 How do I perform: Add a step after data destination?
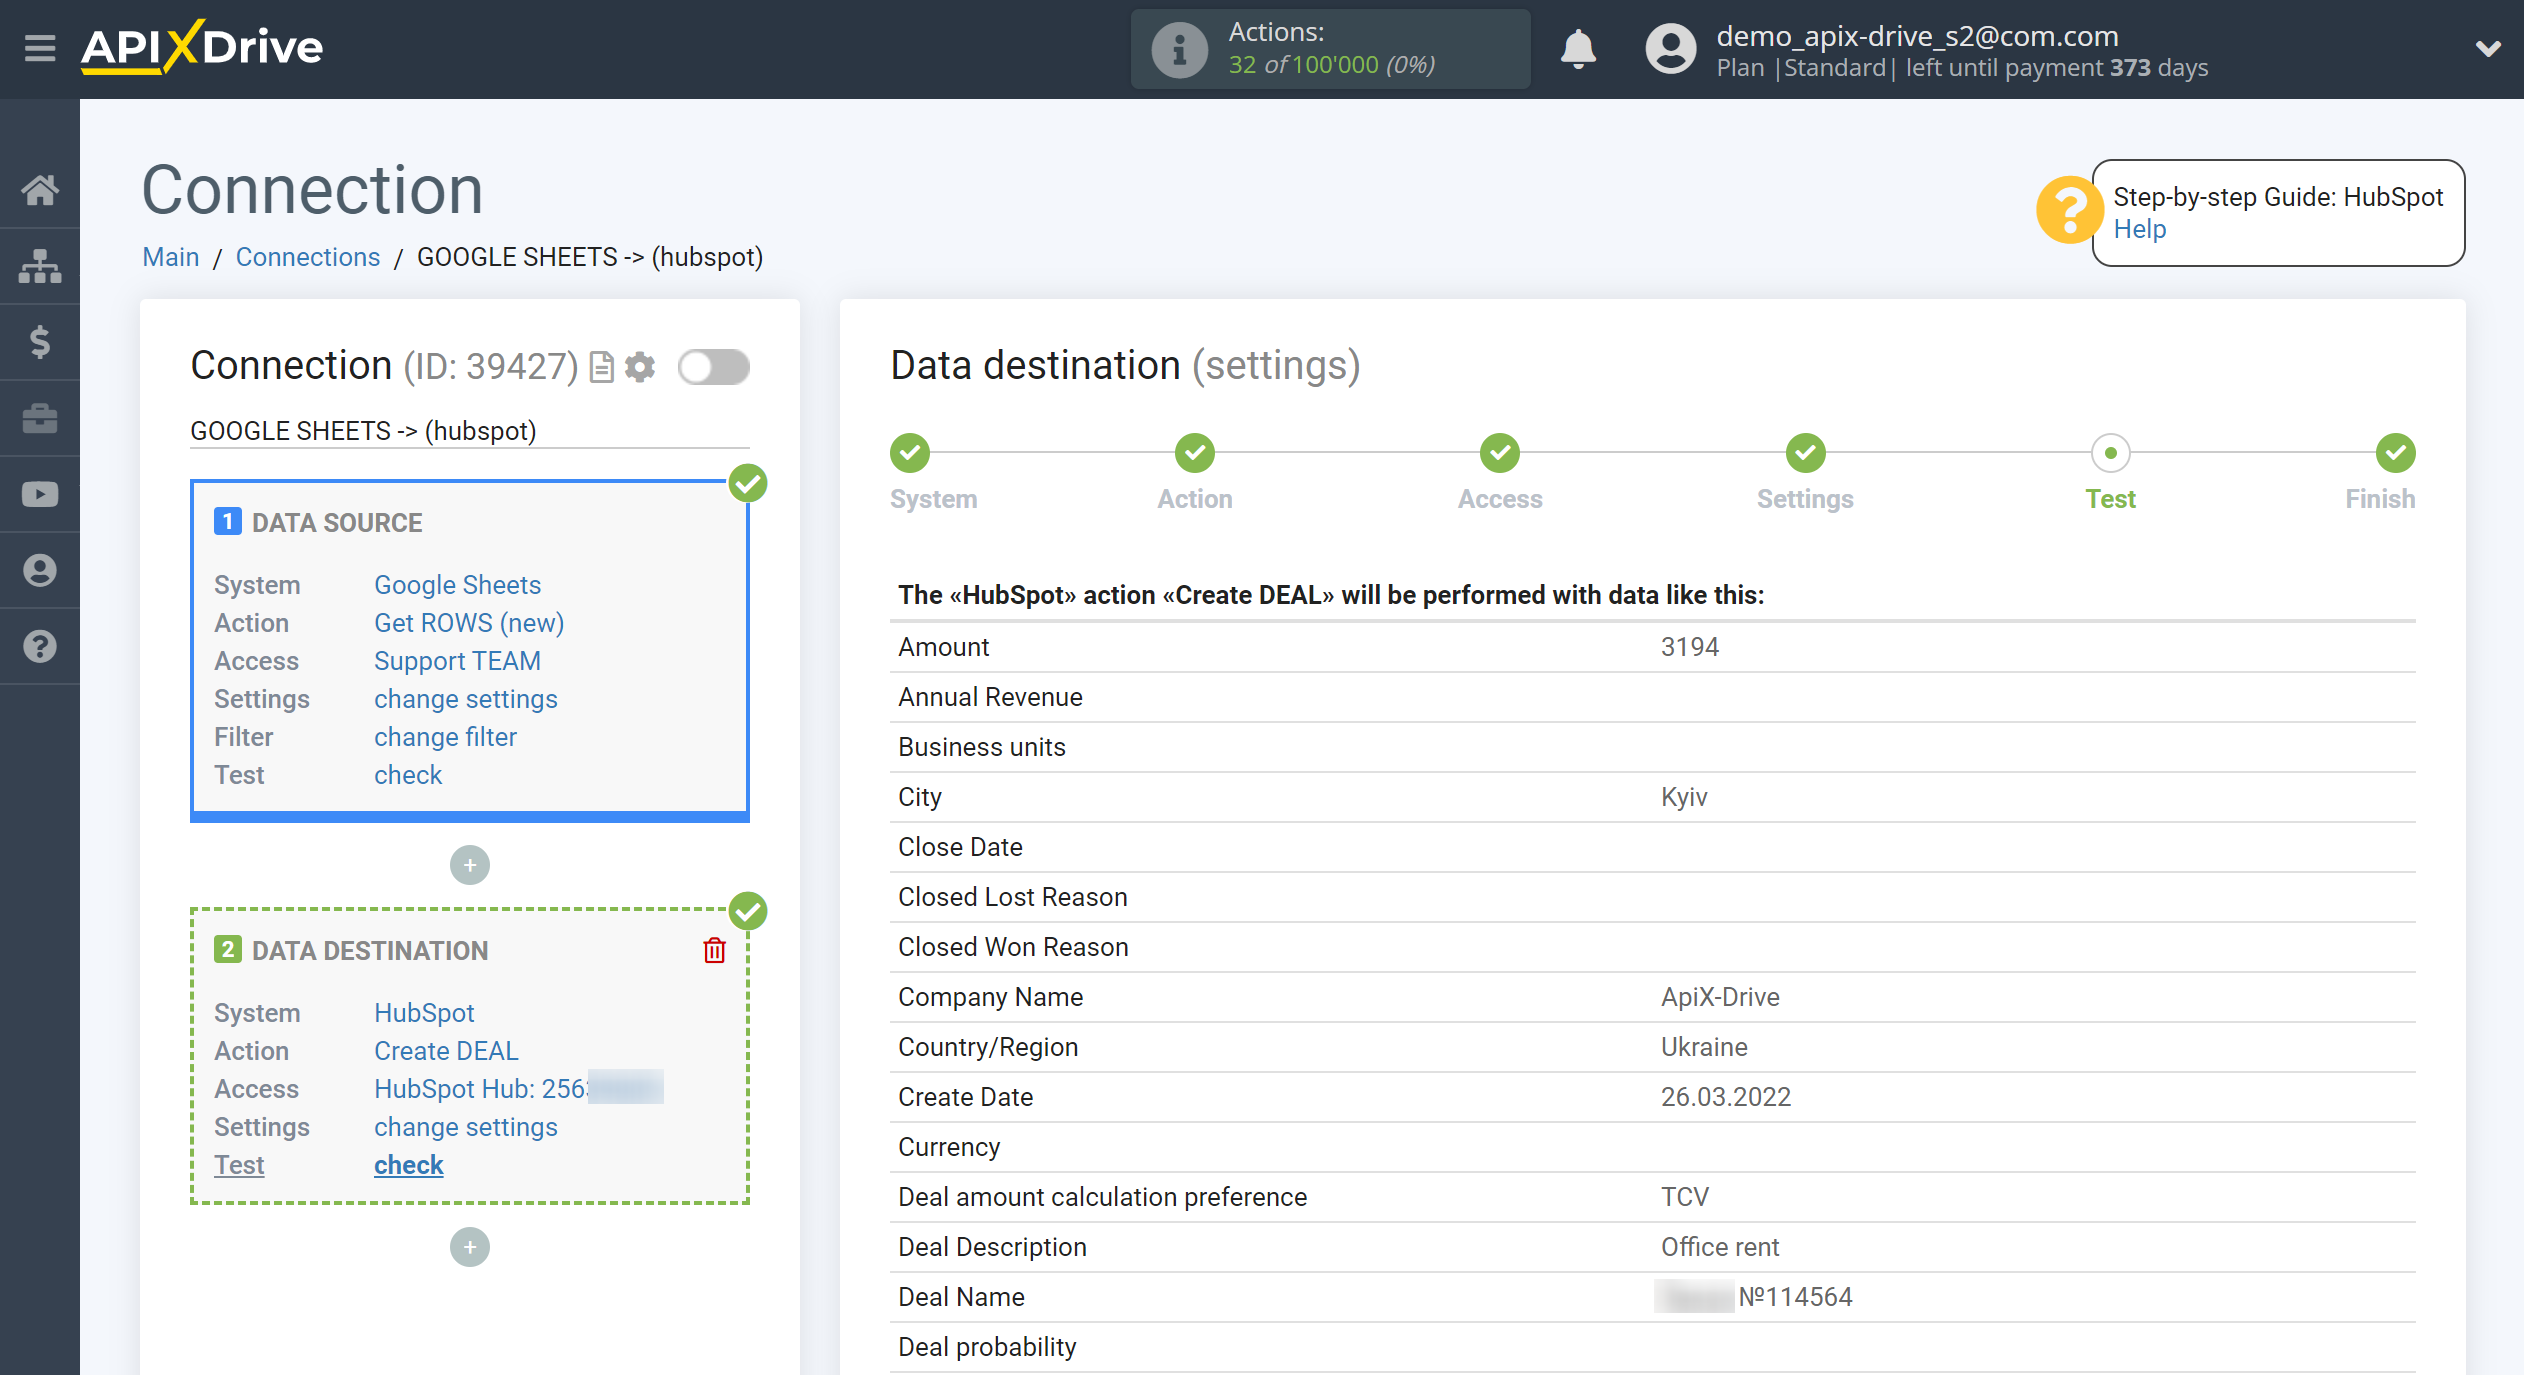click(470, 1247)
